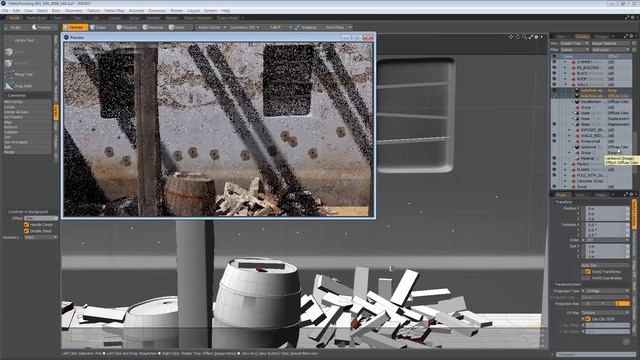Click the viewport pan move icon

point(511,37)
